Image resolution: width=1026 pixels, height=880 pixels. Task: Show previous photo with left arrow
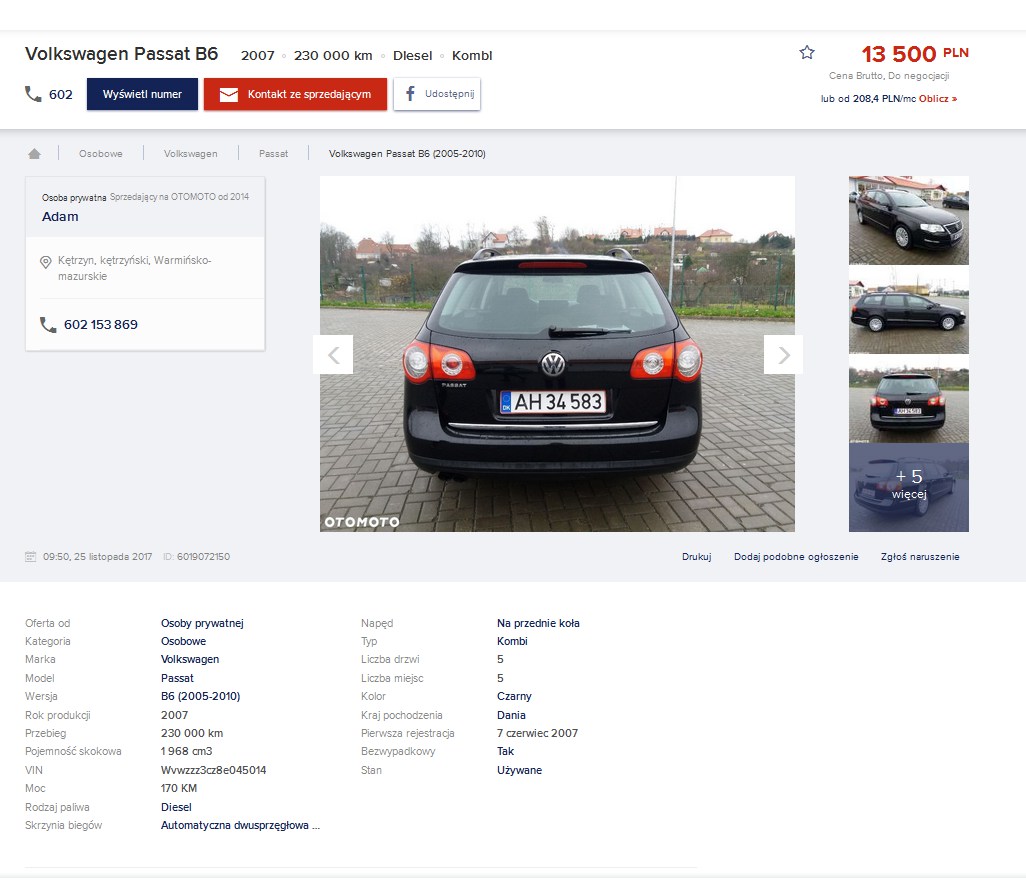333,355
